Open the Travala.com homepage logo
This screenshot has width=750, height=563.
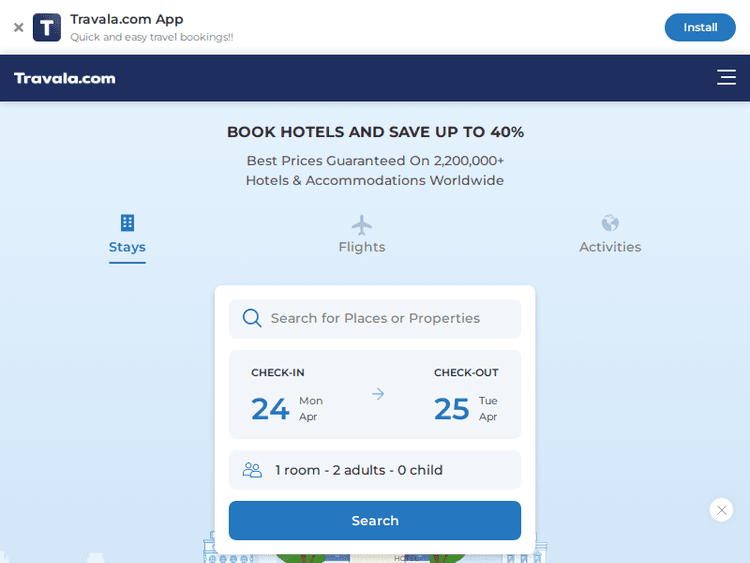(x=65, y=78)
